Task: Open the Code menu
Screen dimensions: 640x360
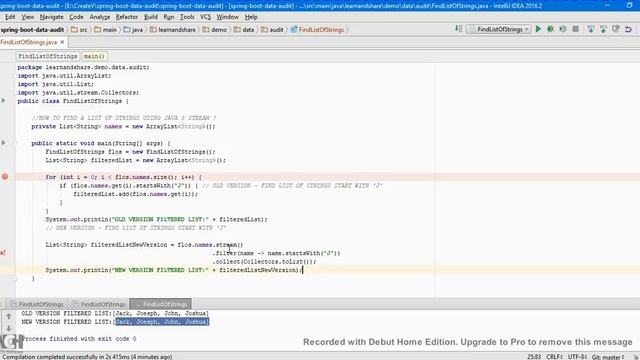Action: click(x=76, y=17)
